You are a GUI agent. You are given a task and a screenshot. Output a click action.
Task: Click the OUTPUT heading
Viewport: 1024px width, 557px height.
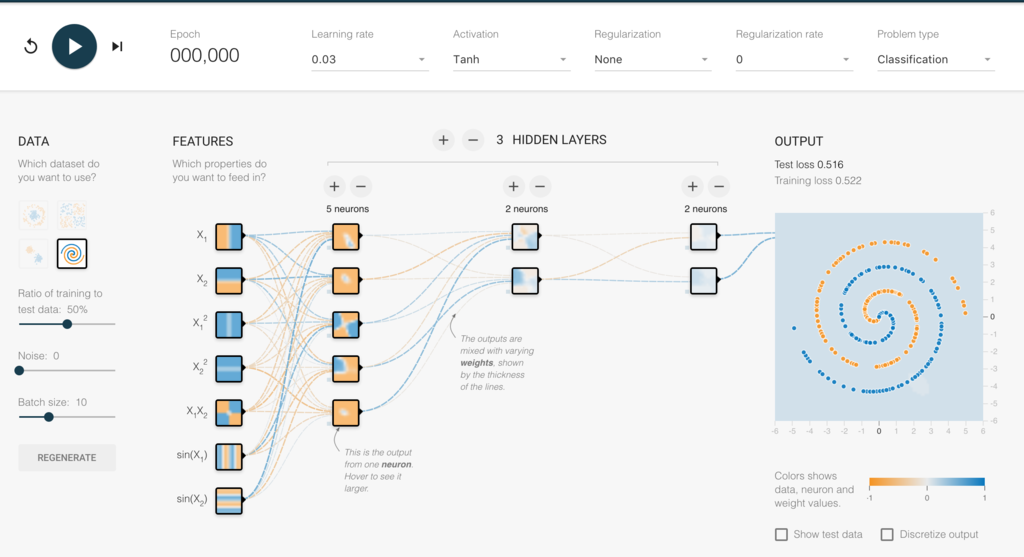coord(799,142)
